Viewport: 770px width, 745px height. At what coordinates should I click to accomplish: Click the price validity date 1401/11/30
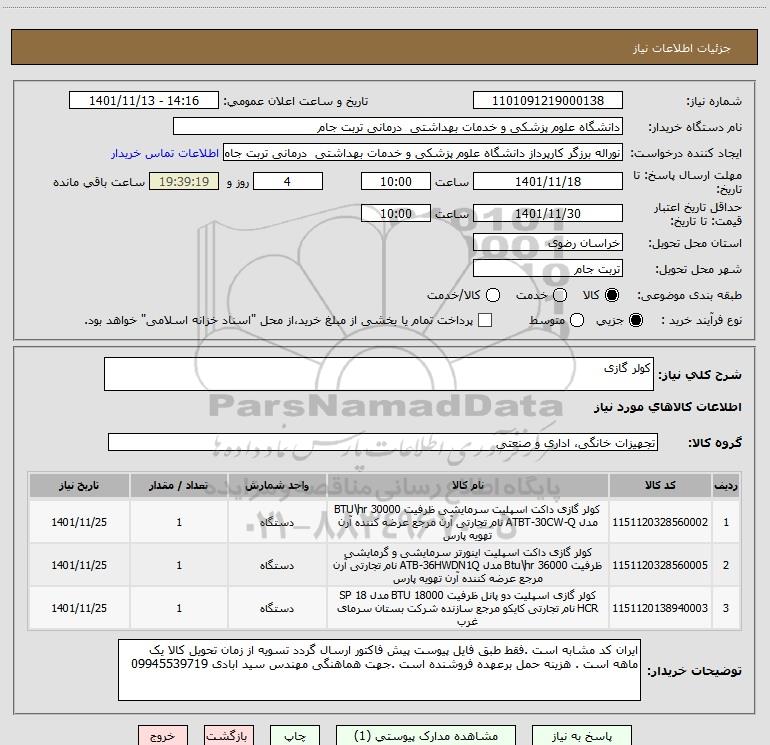coord(548,213)
